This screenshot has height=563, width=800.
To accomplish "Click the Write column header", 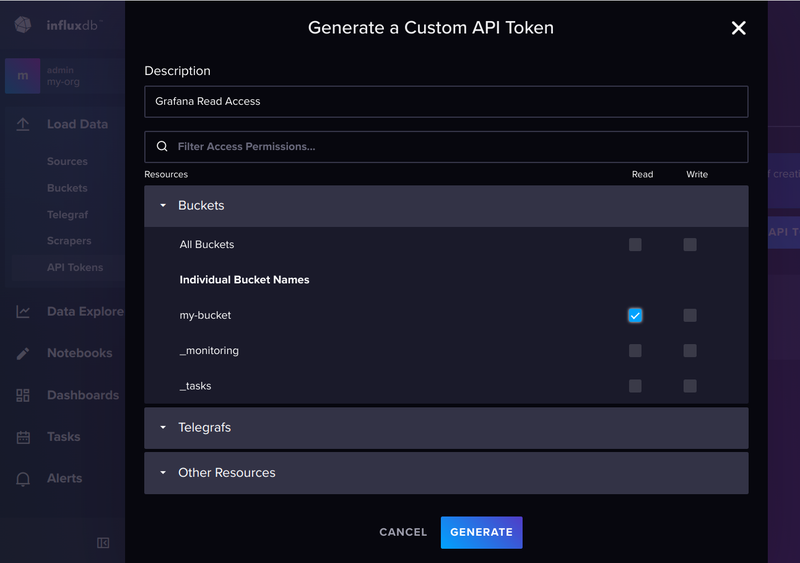I will pos(697,175).
